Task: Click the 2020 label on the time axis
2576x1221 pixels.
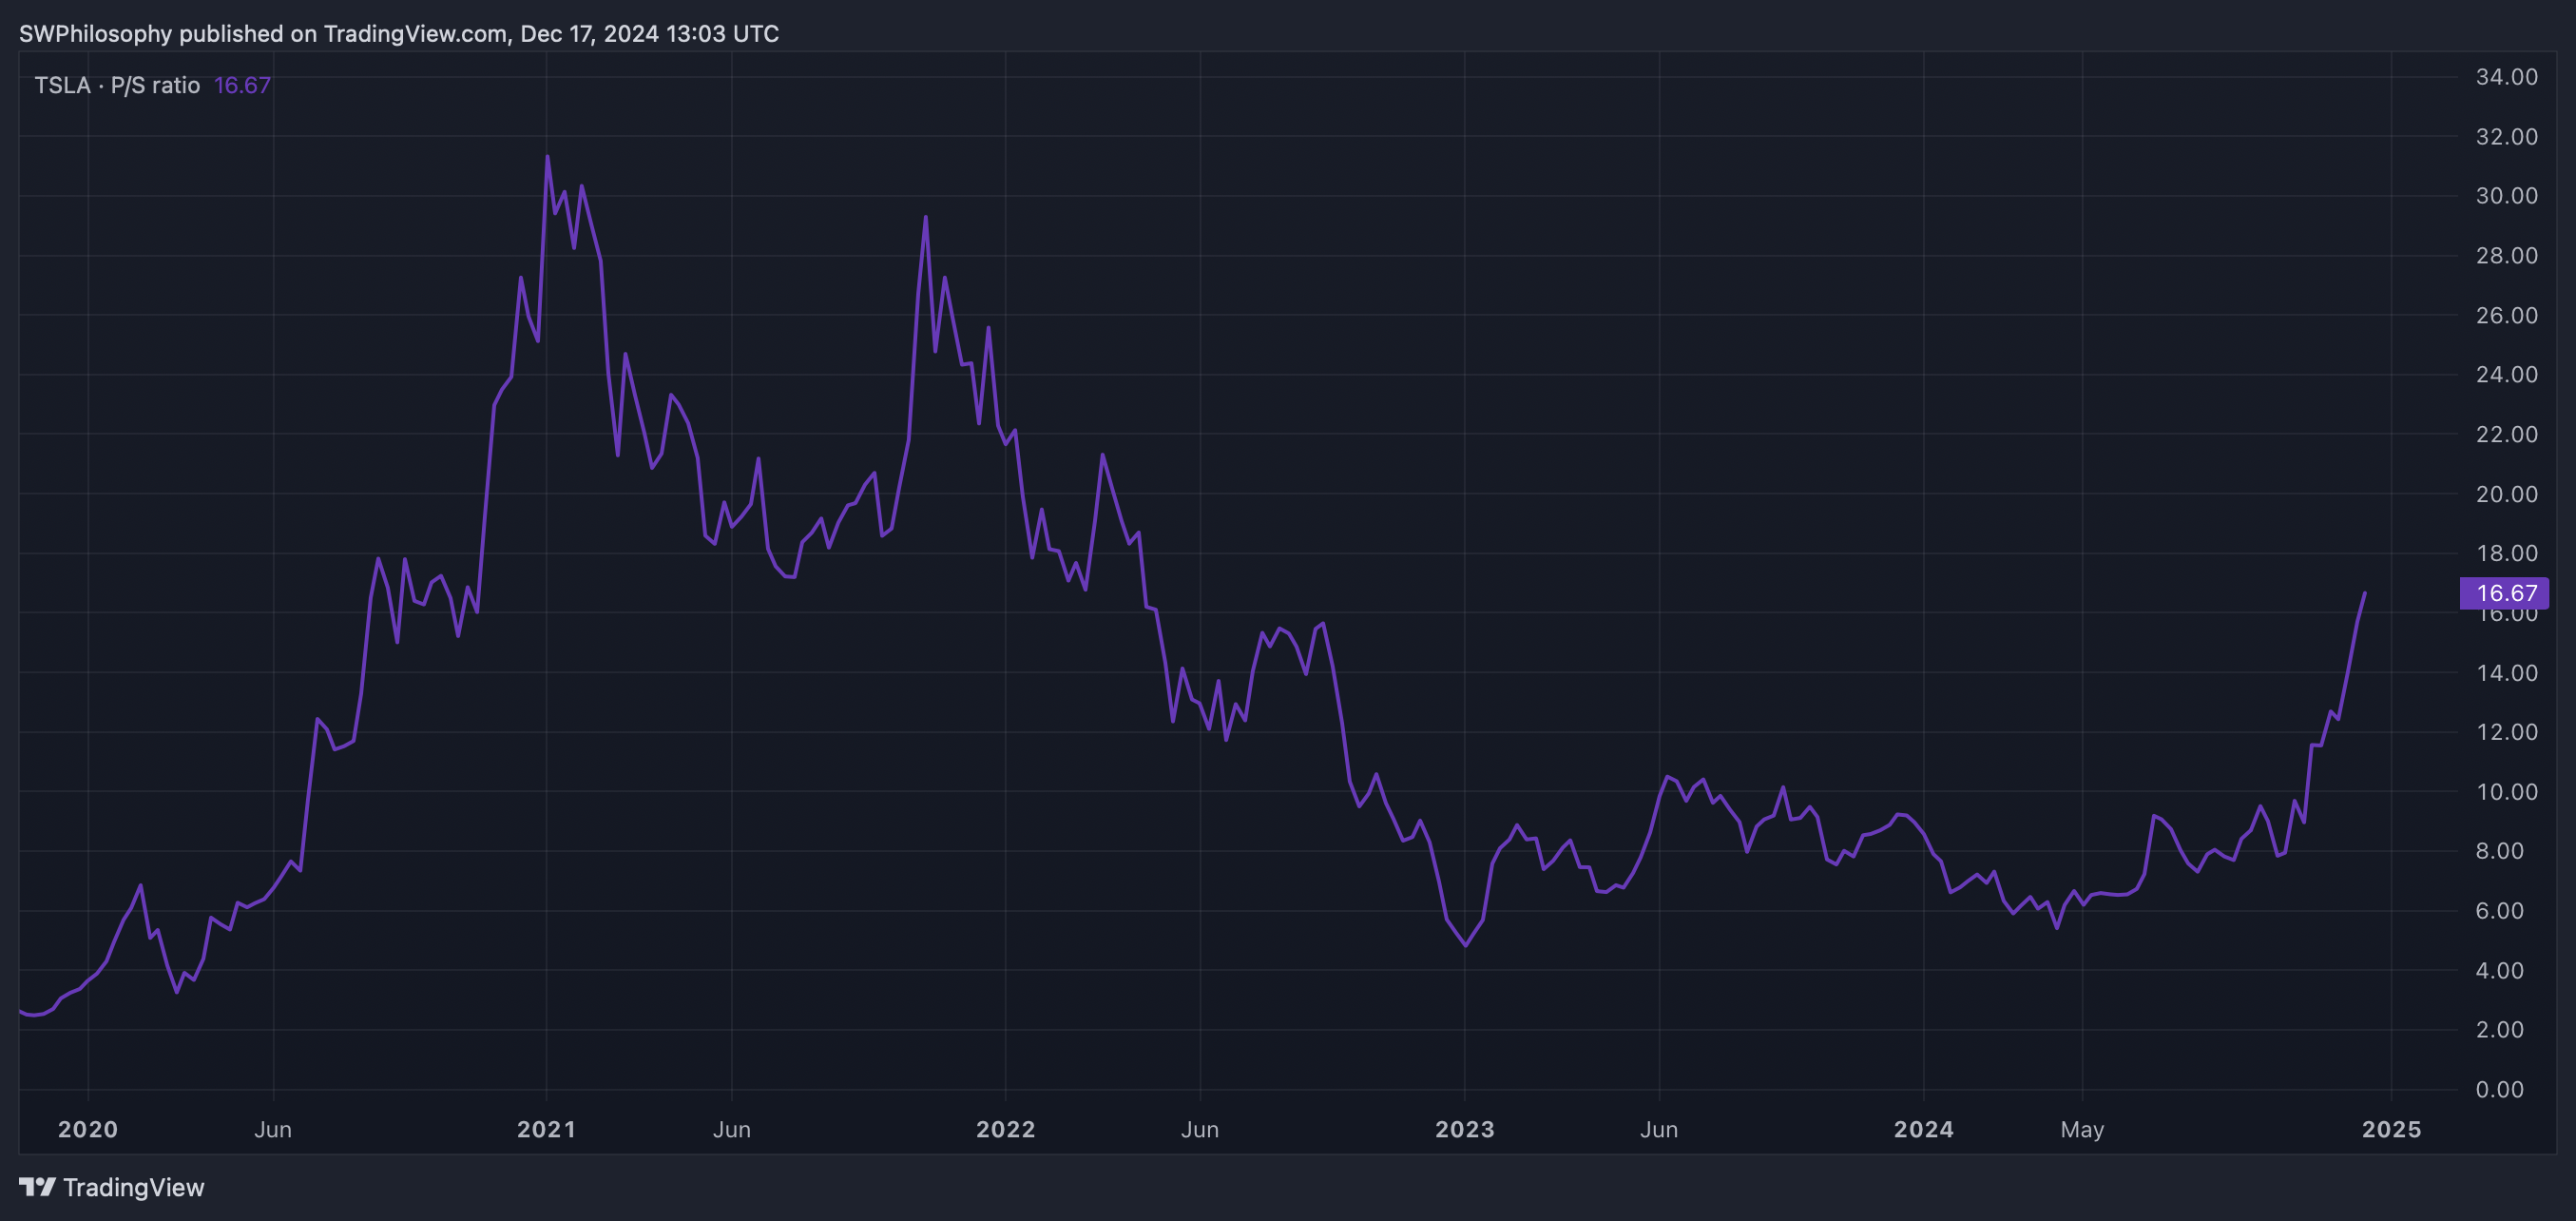Action: 88,1129
